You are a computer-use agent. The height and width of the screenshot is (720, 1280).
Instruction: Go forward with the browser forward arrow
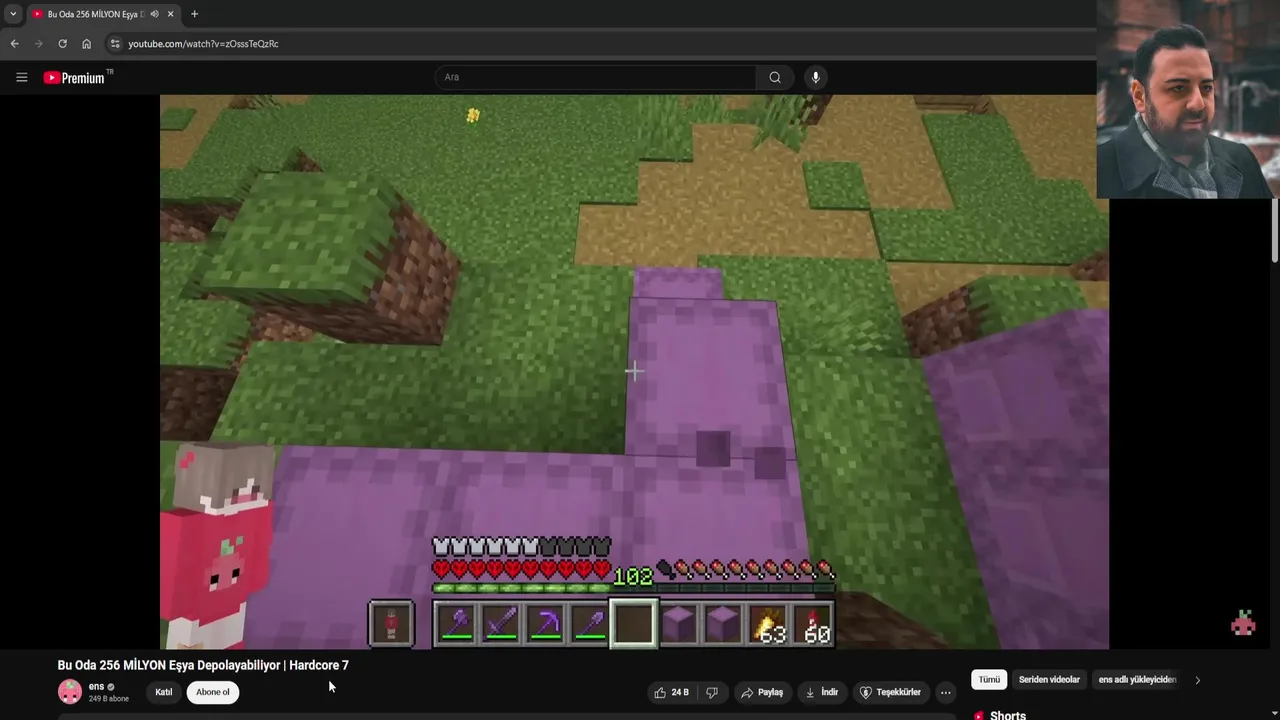(38, 44)
